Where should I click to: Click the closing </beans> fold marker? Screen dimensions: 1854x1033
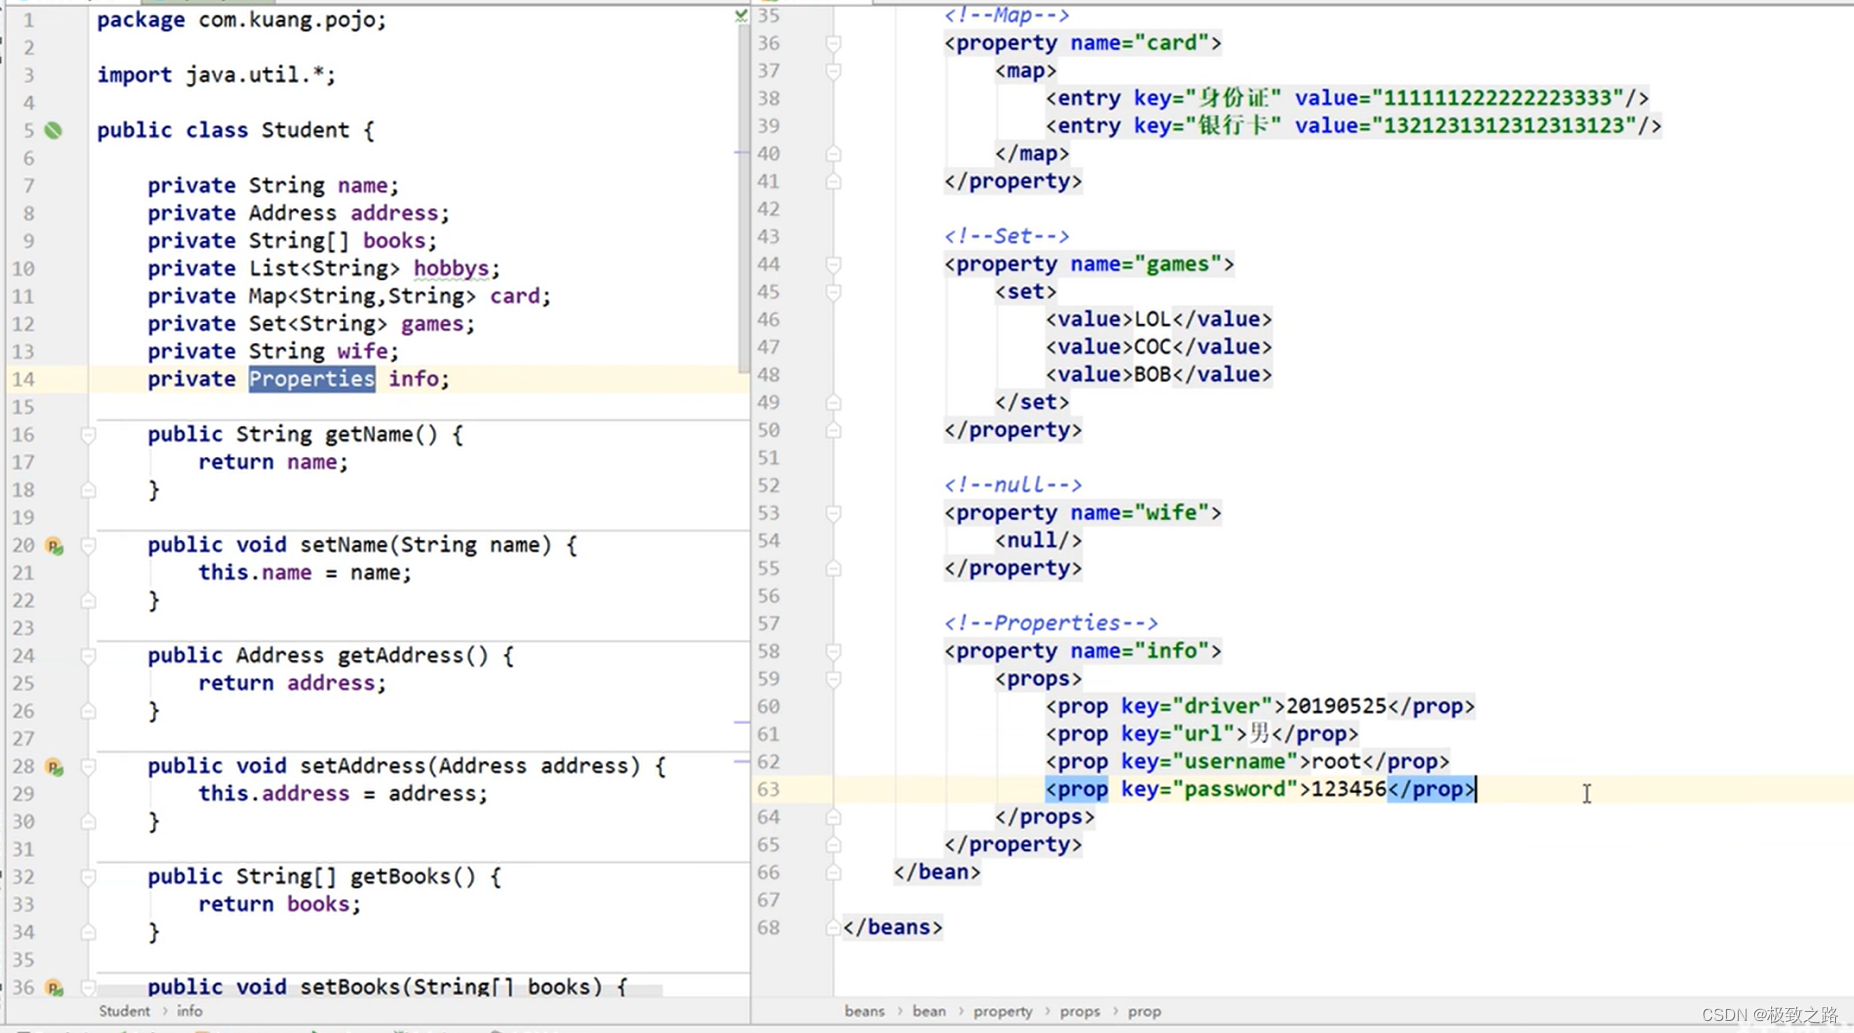coord(833,928)
